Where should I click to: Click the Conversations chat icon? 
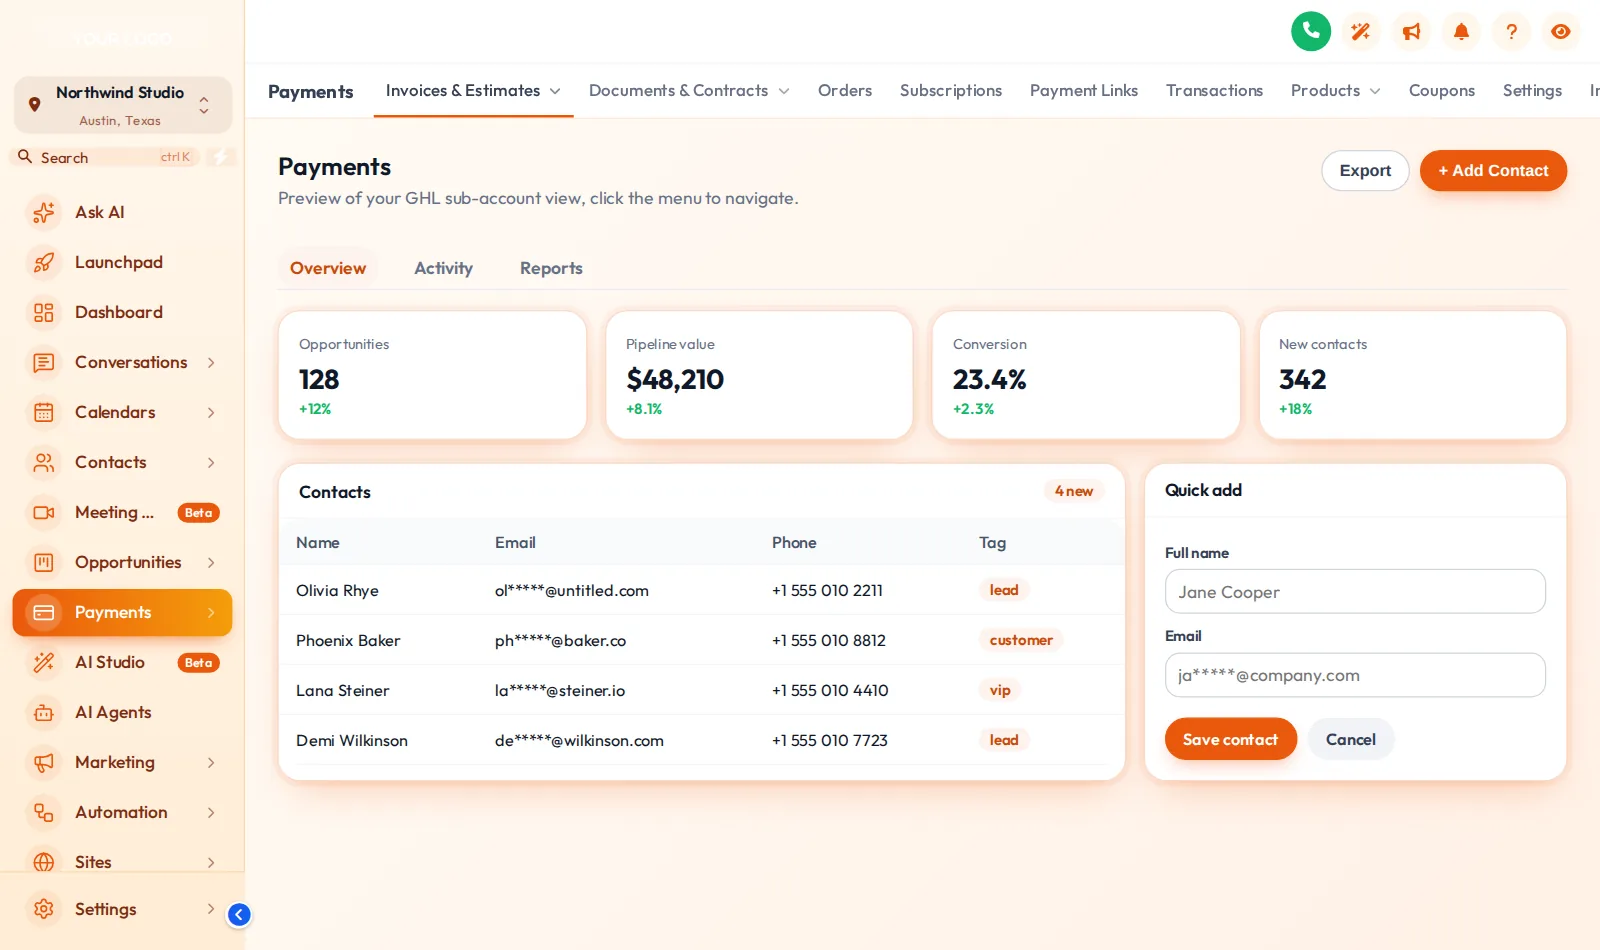pos(44,362)
